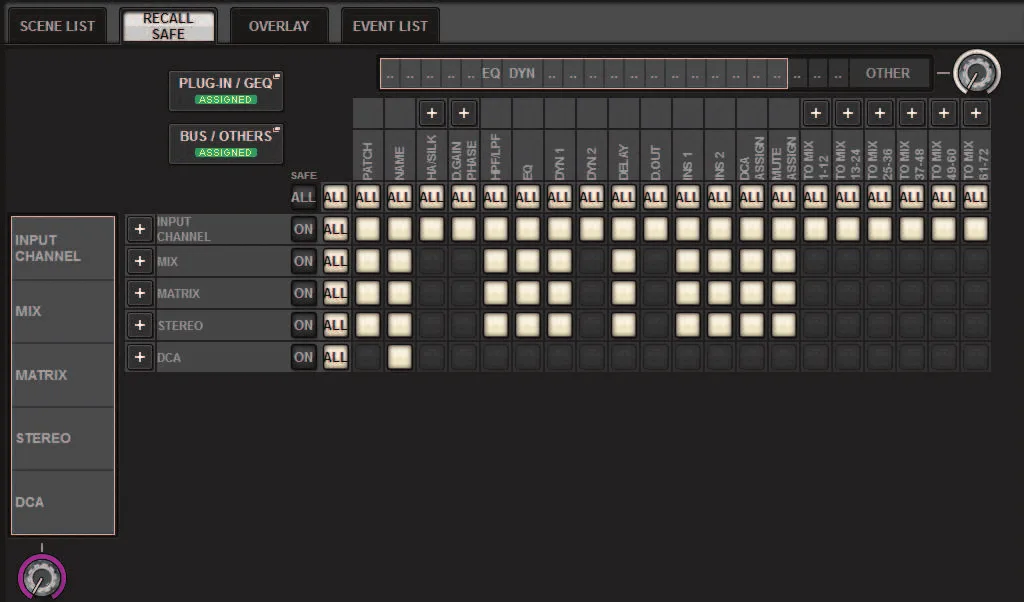Select ALL channels in the DELAY column
The image size is (1024, 602).
click(x=624, y=197)
